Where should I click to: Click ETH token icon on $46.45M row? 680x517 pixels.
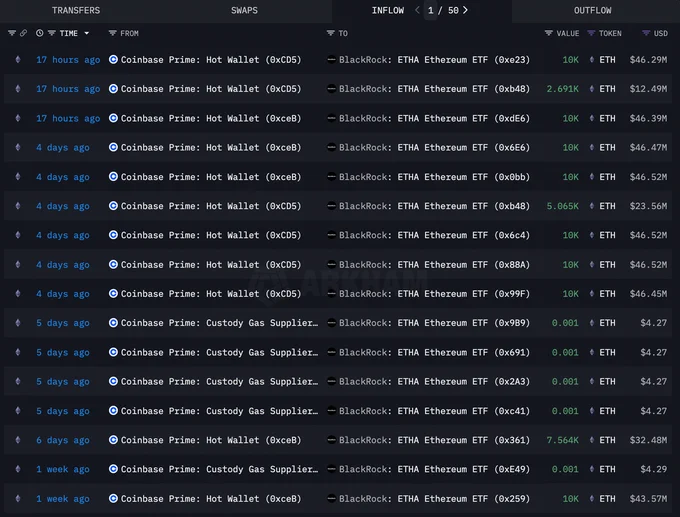[x=592, y=294]
